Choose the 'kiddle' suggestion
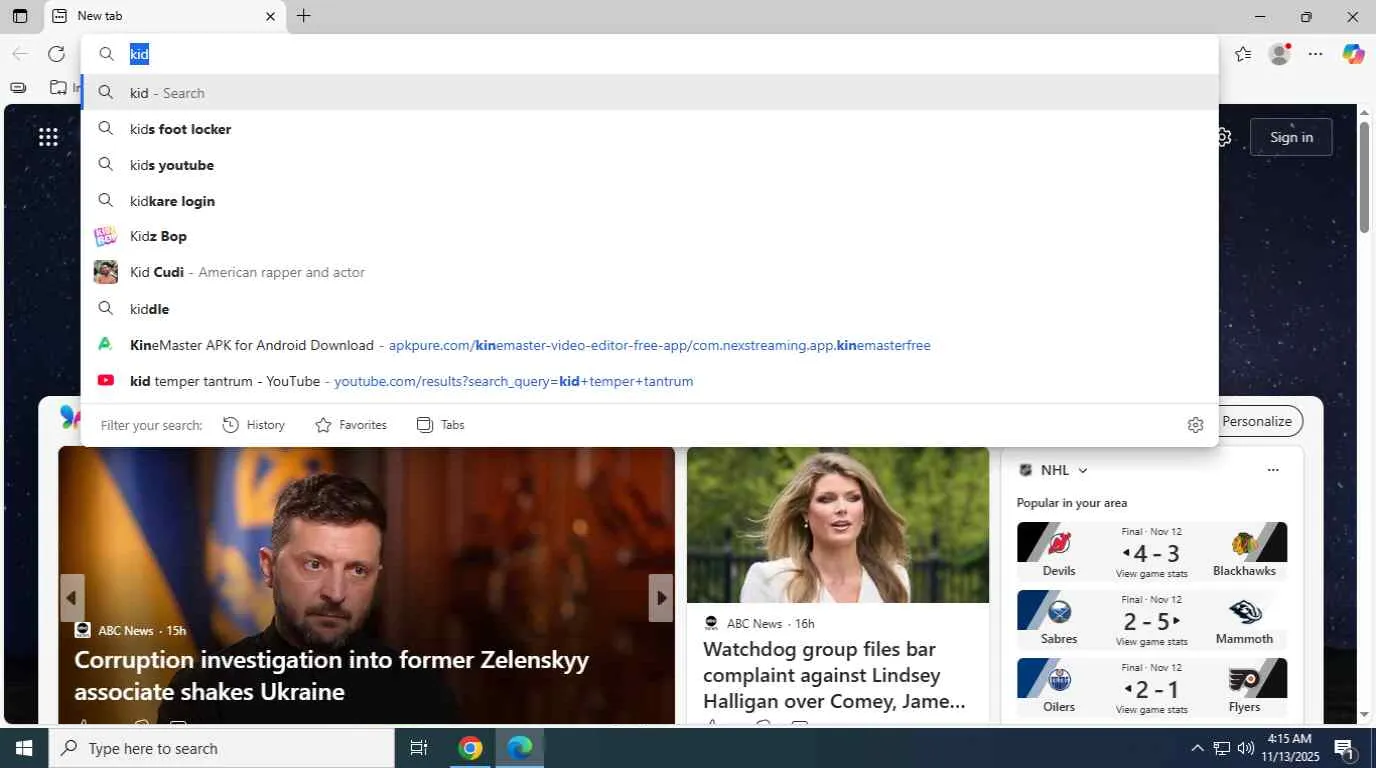This screenshot has width=1376, height=768. (650, 309)
